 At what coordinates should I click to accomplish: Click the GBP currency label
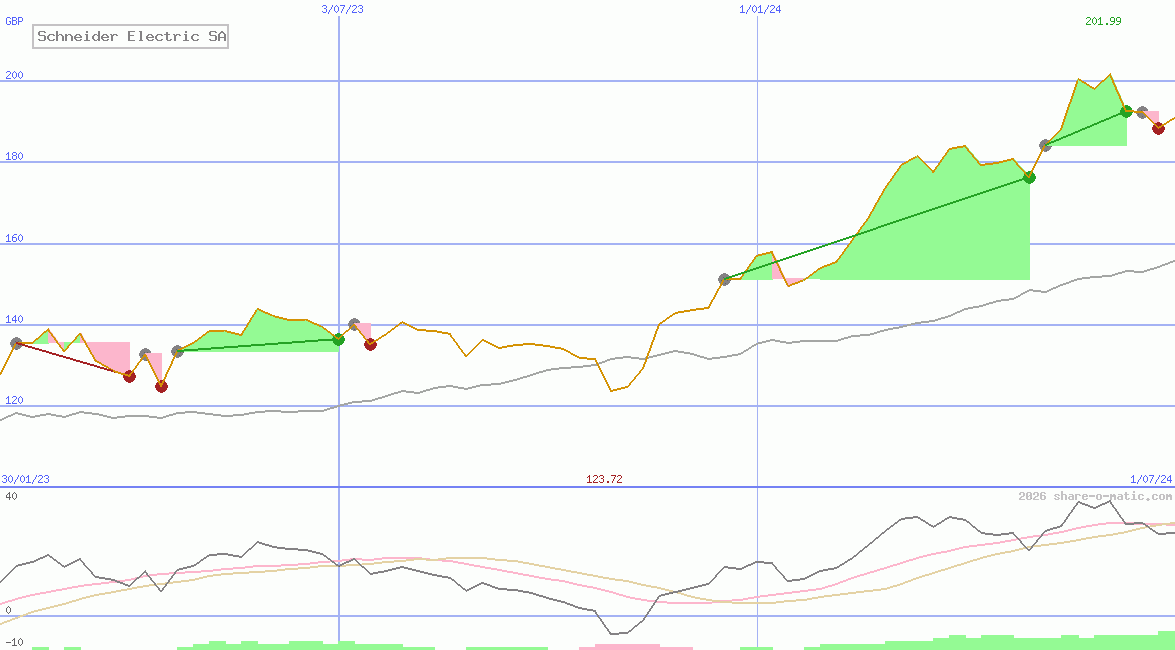click(x=14, y=21)
